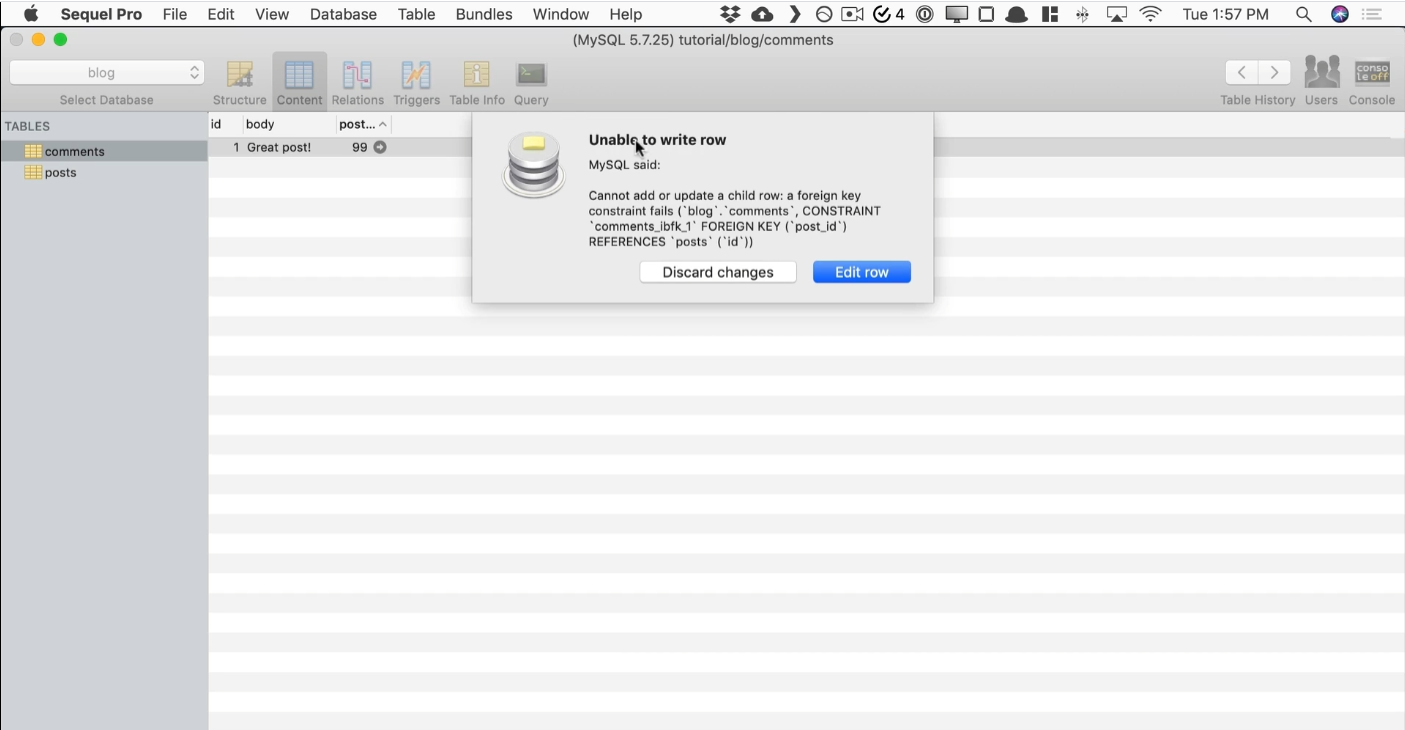Open Spotlight search
Viewport: 1405px width, 730px height.
[1303, 14]
